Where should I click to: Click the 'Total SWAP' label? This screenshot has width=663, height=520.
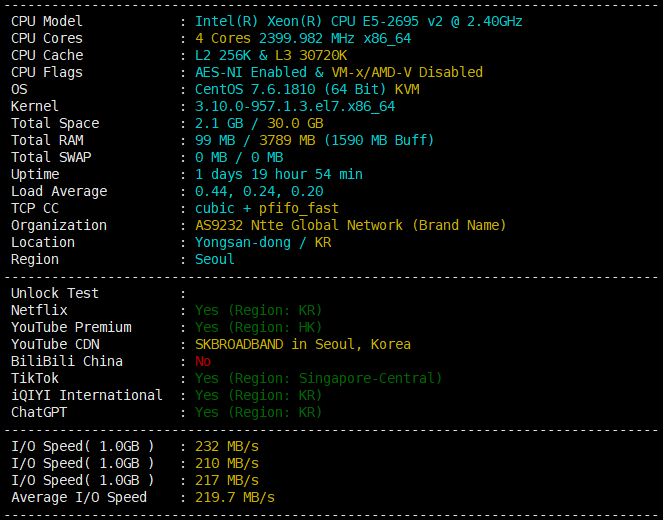coord(51,157)
